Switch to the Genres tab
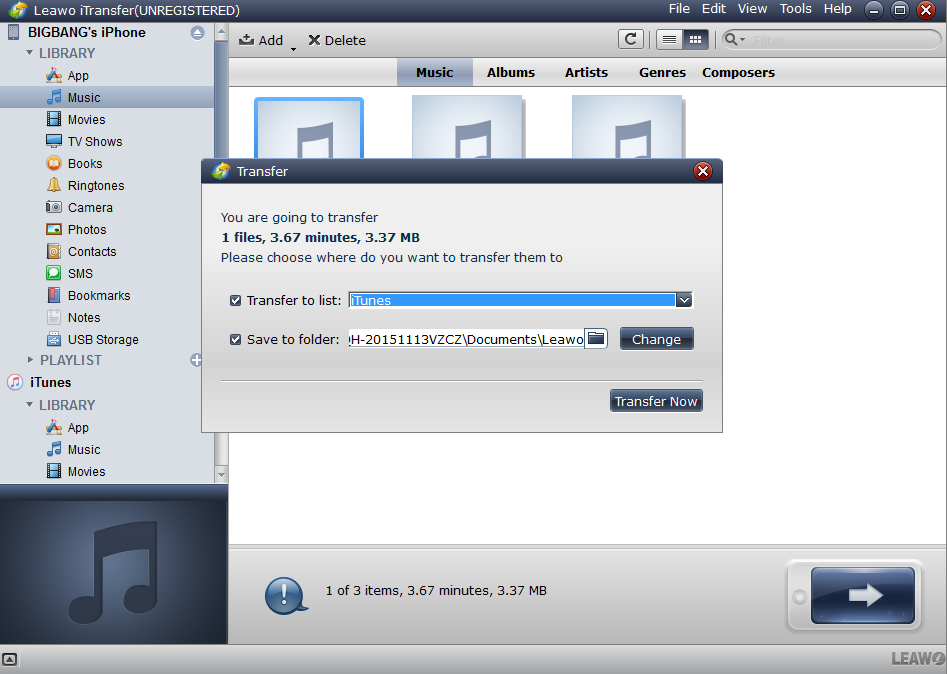Screen dimensions: 947x674 (x=662, y=72)
